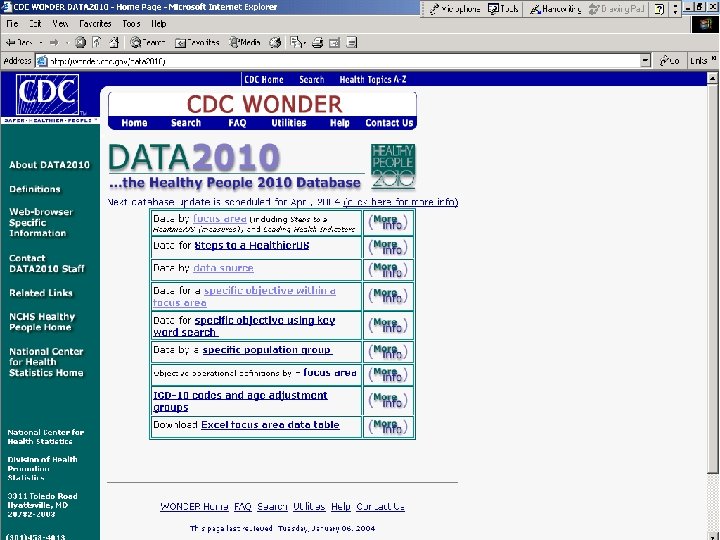
Task: Open Contact DATA2010 Staff sidebar link
Action: pyautogui.click(x=47, y=264)
